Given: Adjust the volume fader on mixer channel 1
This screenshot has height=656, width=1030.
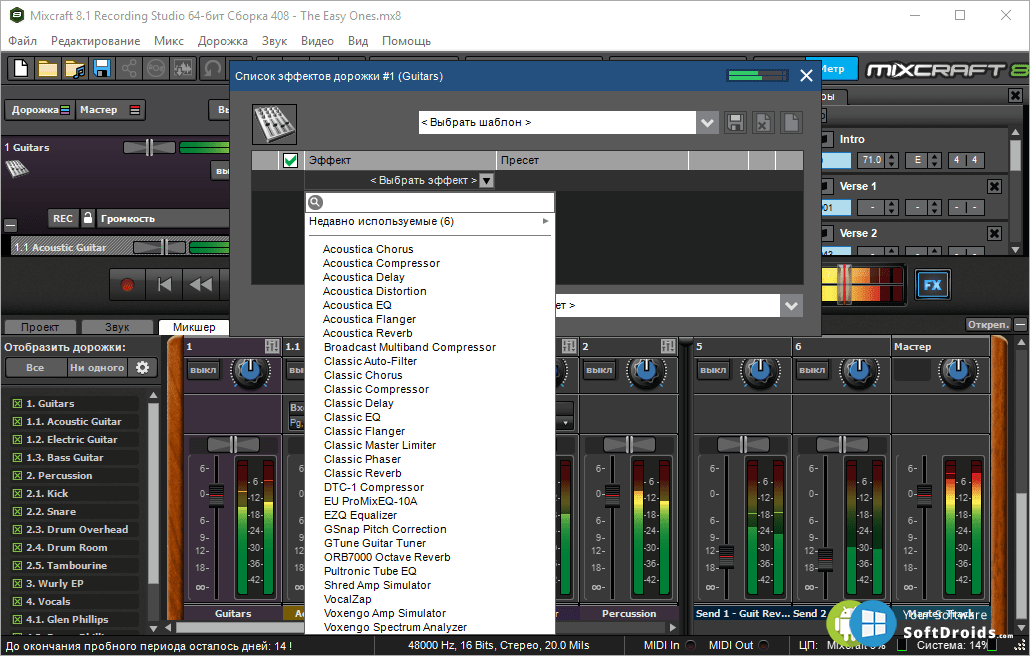Looking at the screenshot, I should 216,494.
